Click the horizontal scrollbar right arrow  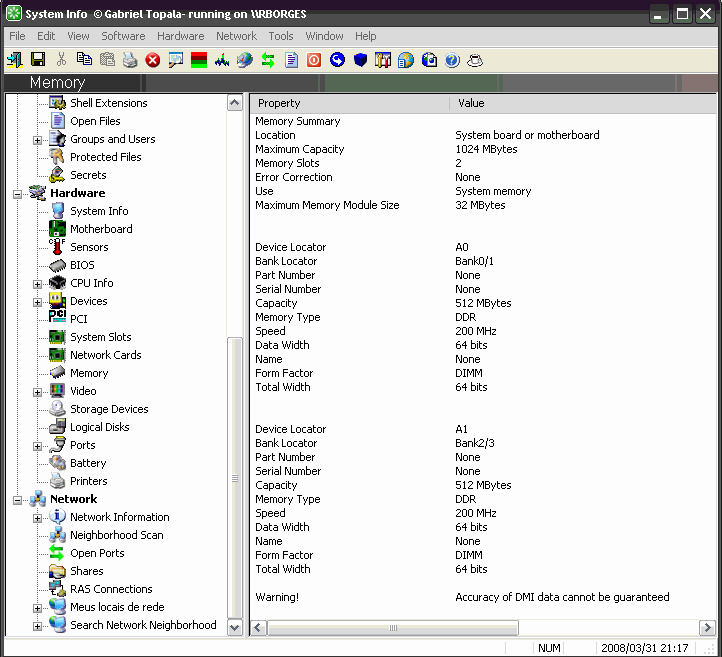click(707, 627)
